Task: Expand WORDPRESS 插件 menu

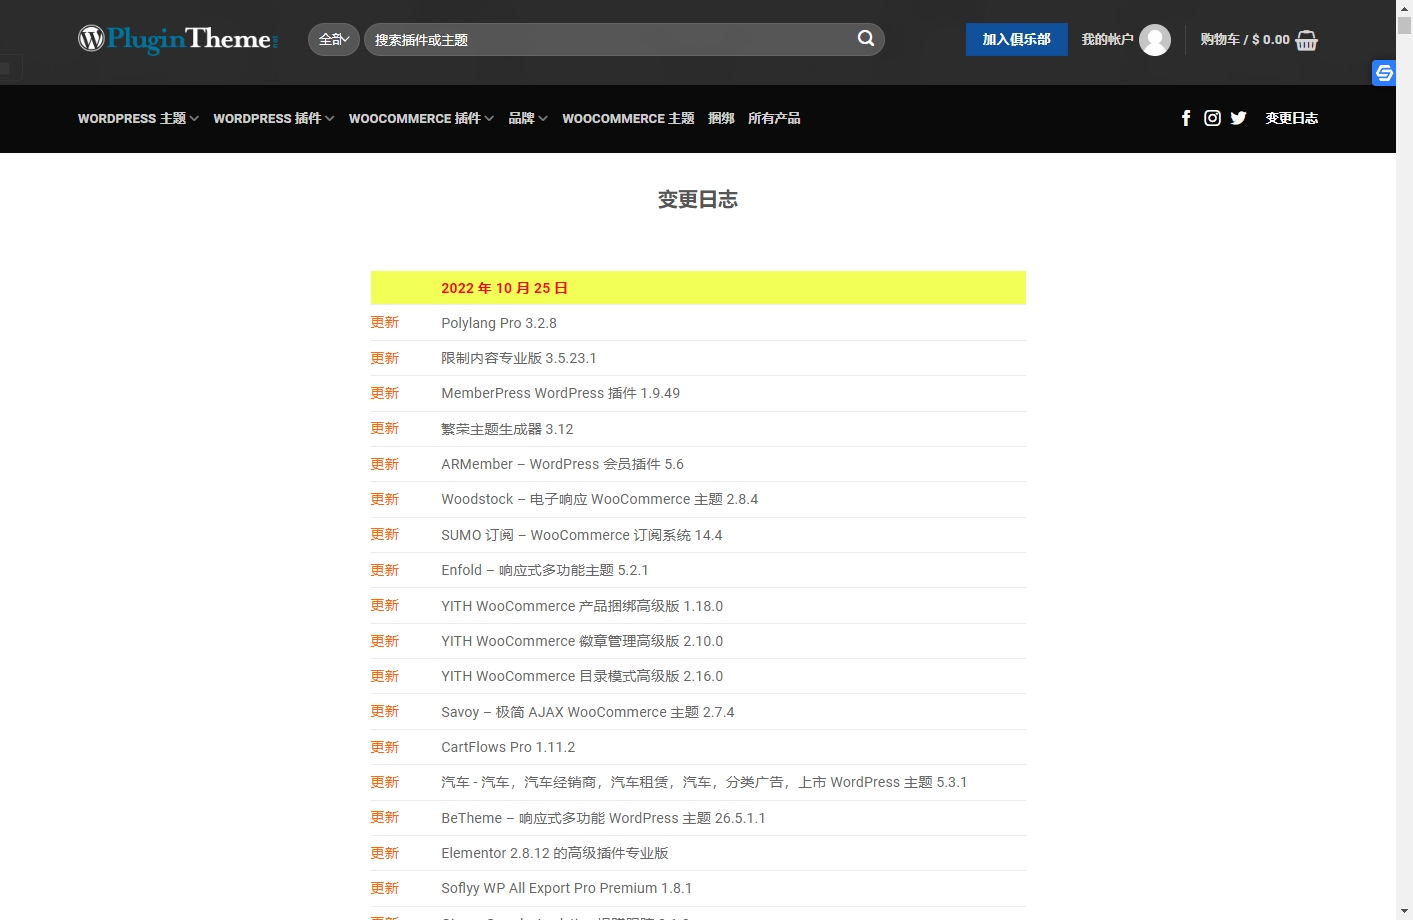Action: point(274,118)
